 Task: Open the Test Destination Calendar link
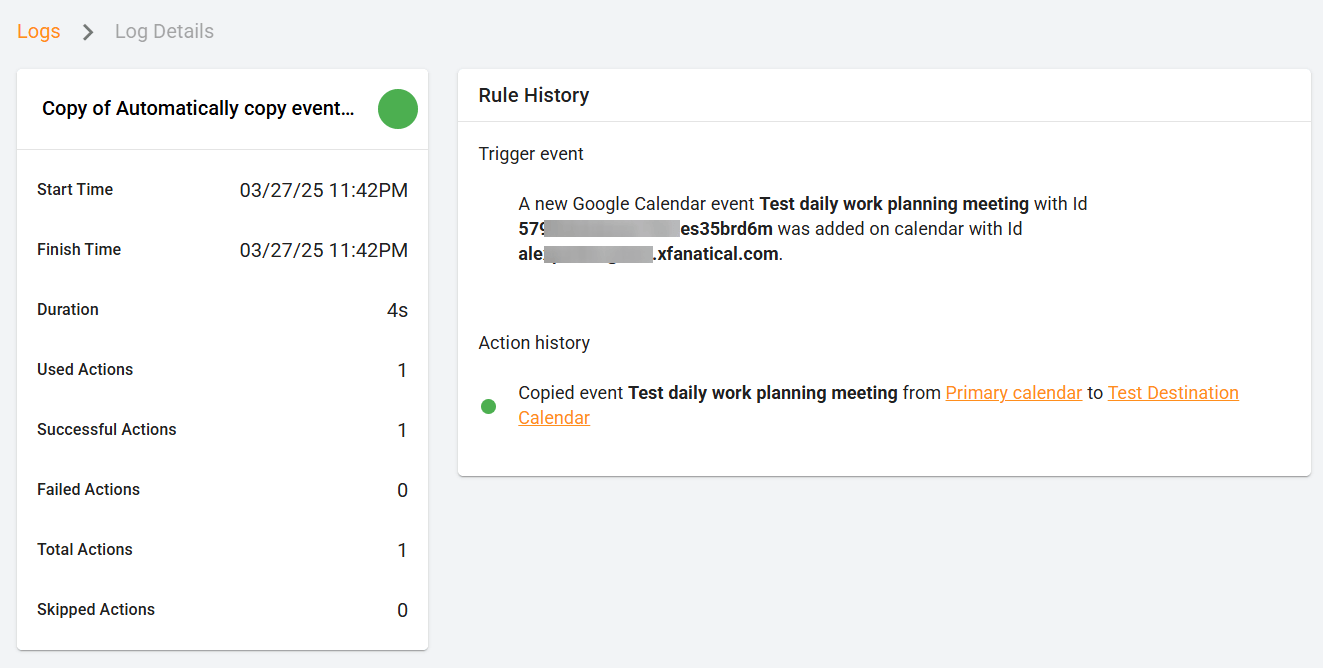(x=1172, y=393)
